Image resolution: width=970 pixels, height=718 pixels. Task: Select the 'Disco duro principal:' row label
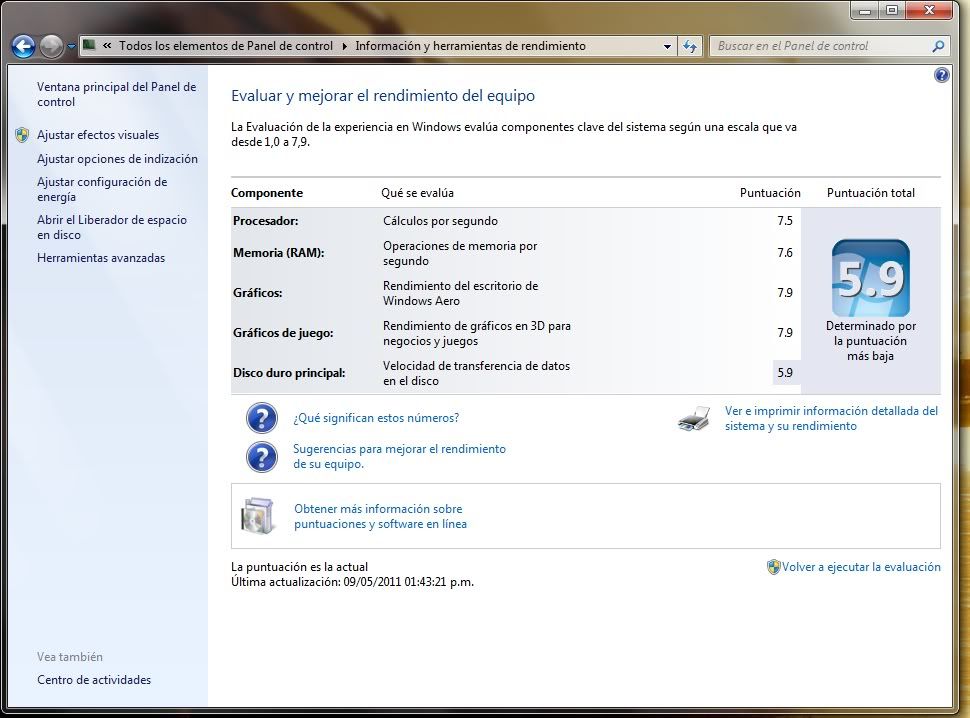point(289,373)
